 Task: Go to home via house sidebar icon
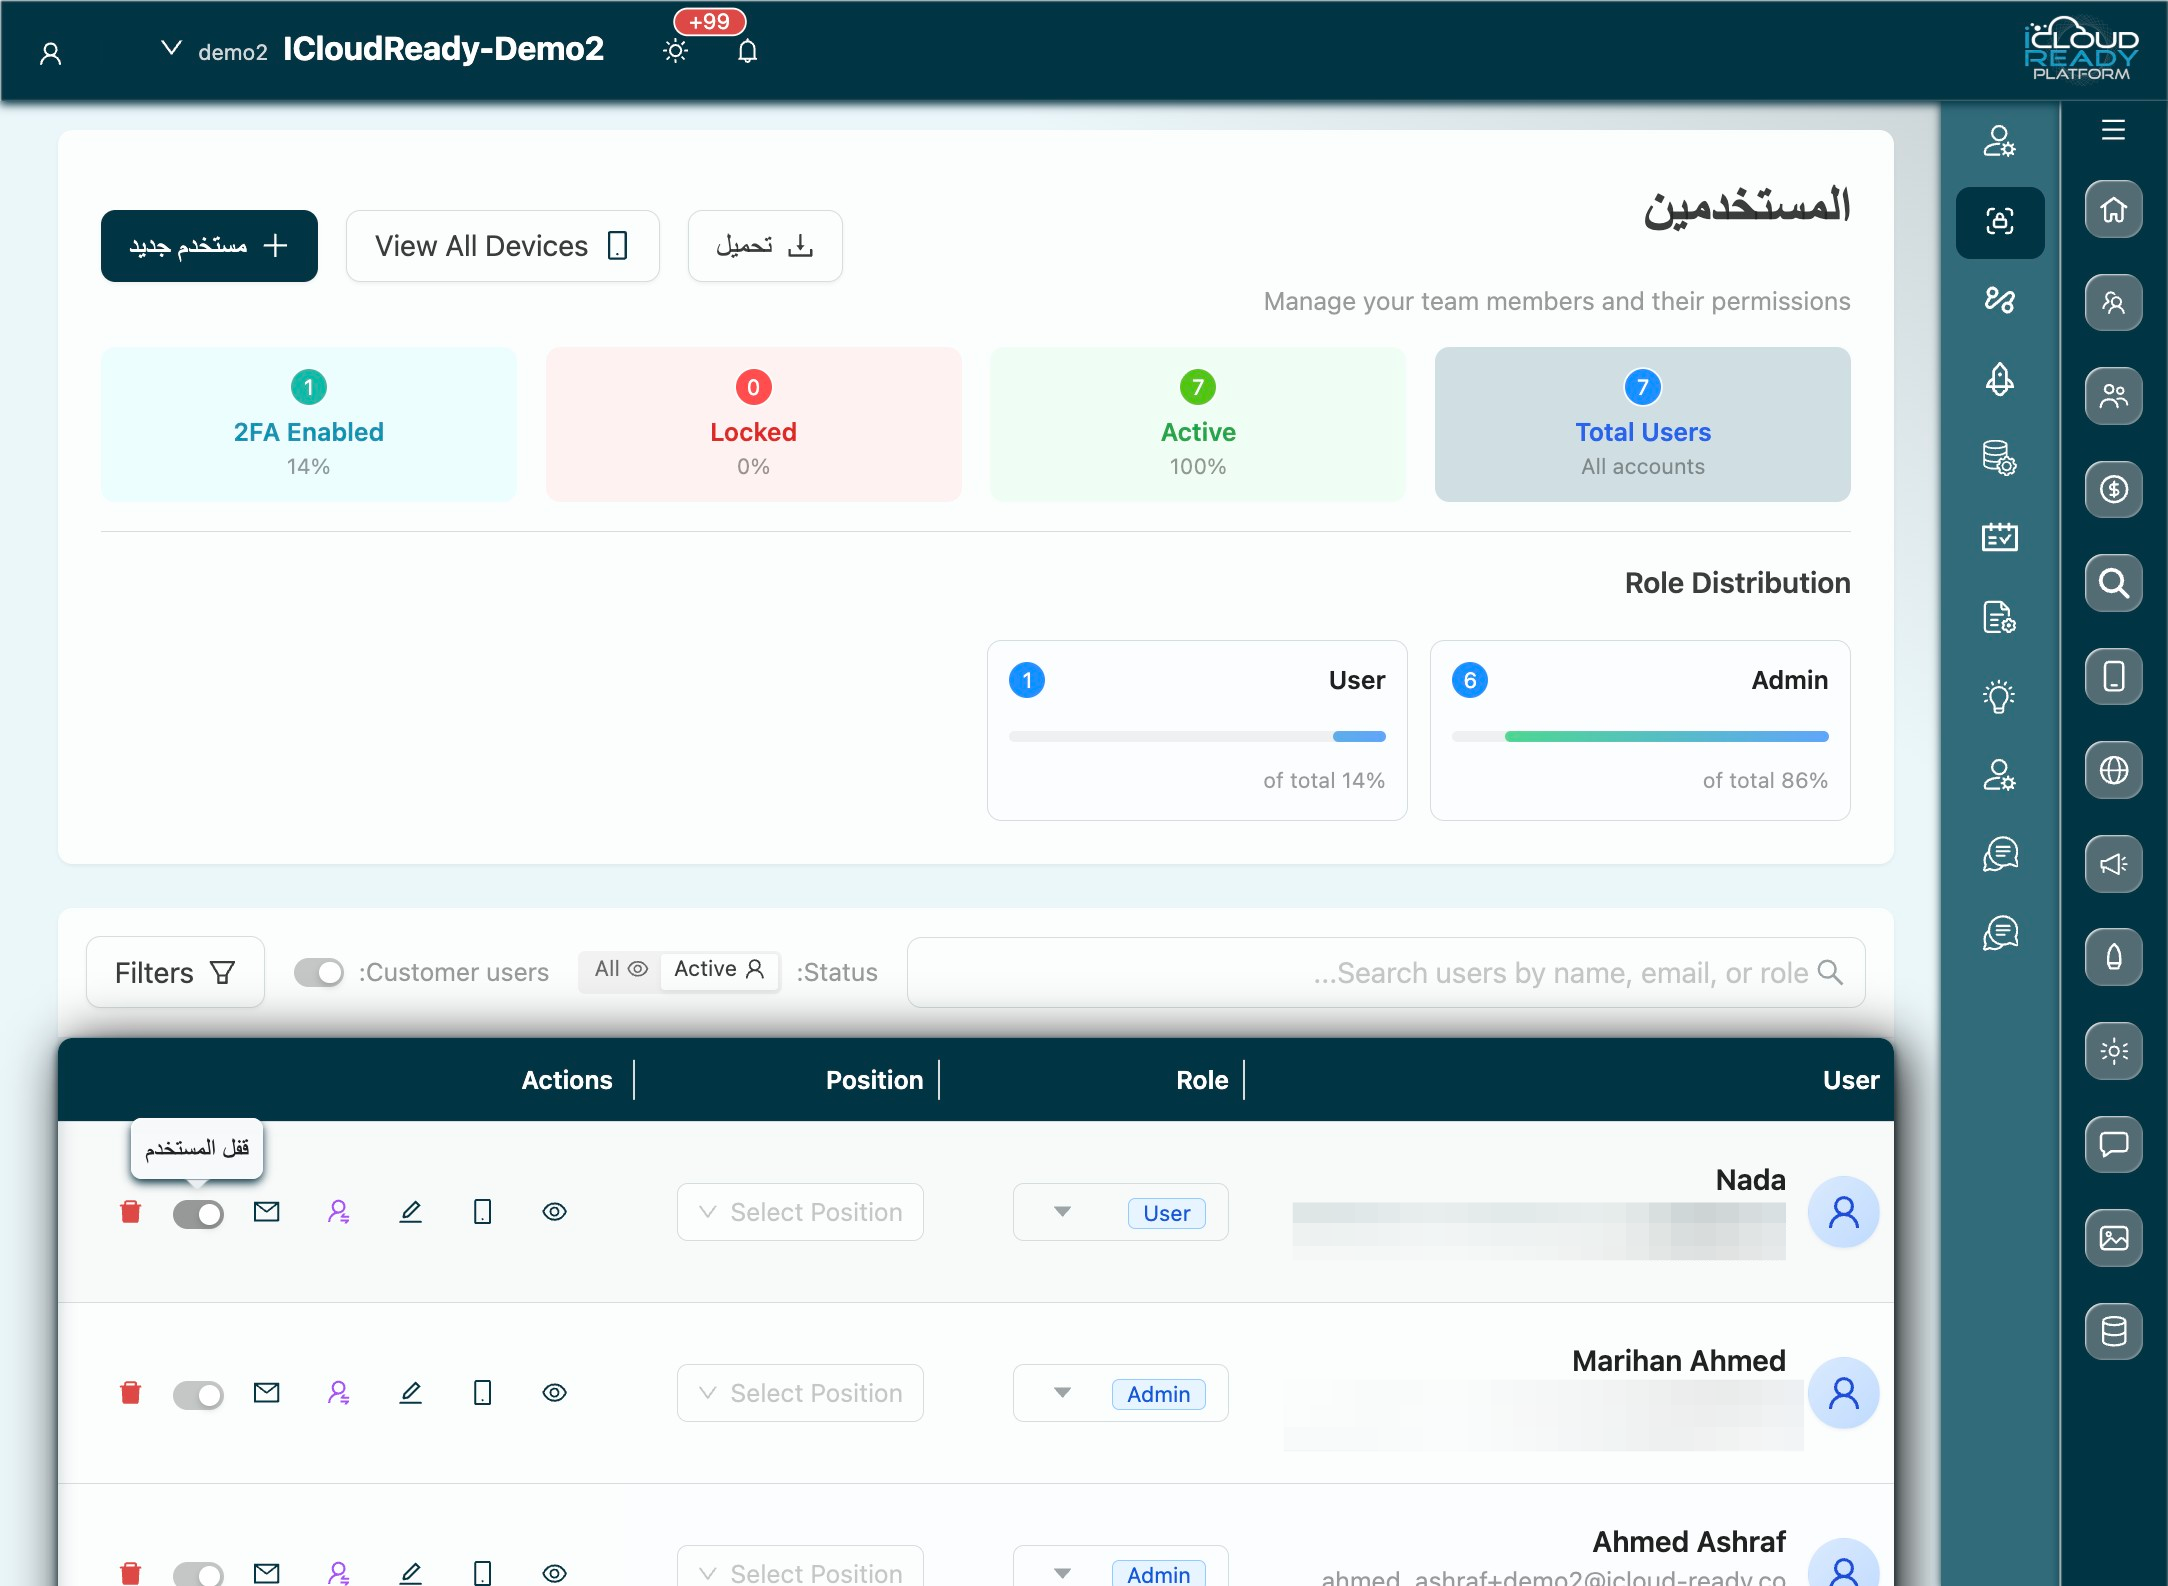pos(2113,210)
